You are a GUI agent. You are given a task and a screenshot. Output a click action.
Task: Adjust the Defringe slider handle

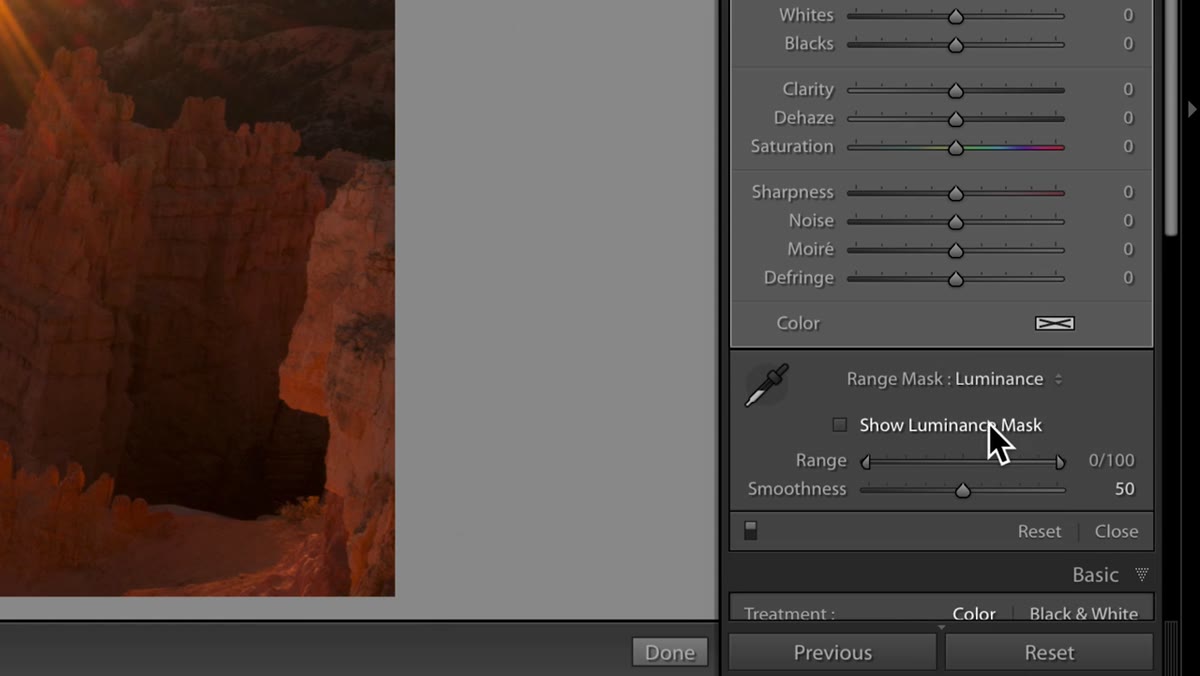956,278
